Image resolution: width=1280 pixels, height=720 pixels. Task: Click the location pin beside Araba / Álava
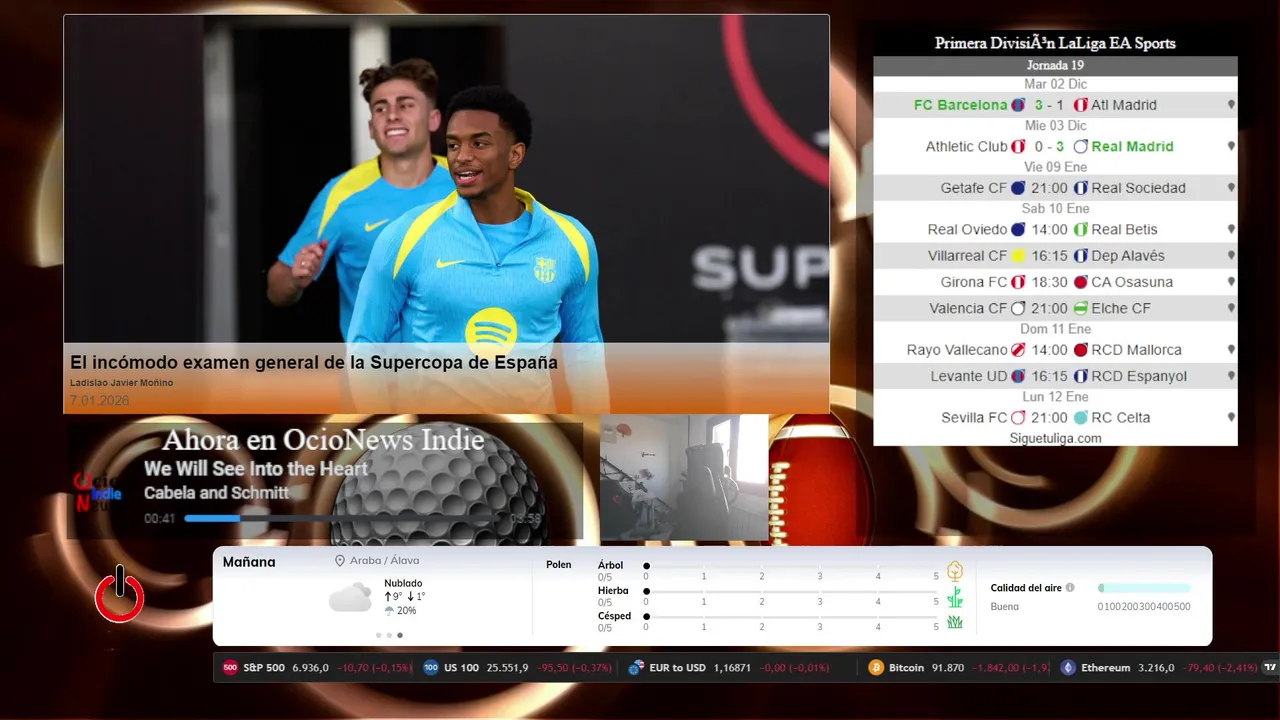[340, 561]
